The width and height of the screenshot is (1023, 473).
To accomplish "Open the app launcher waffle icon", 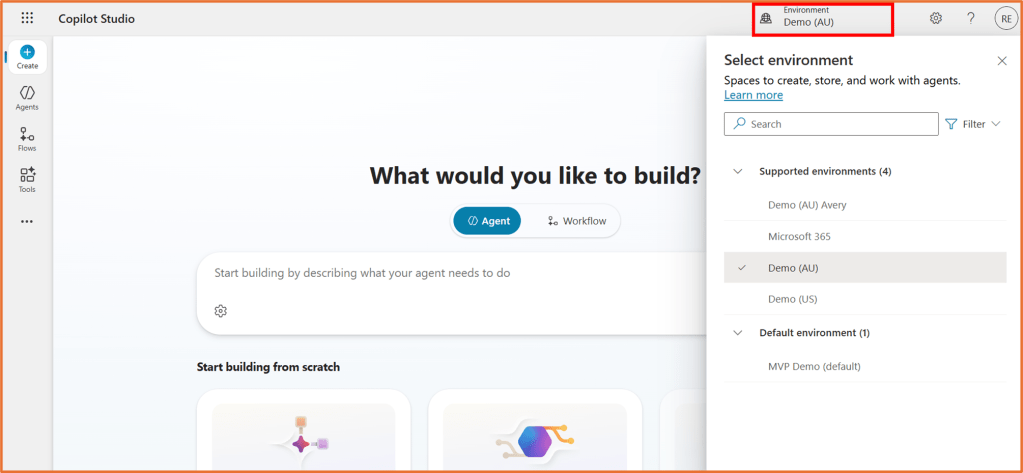I will click(27, 18).
